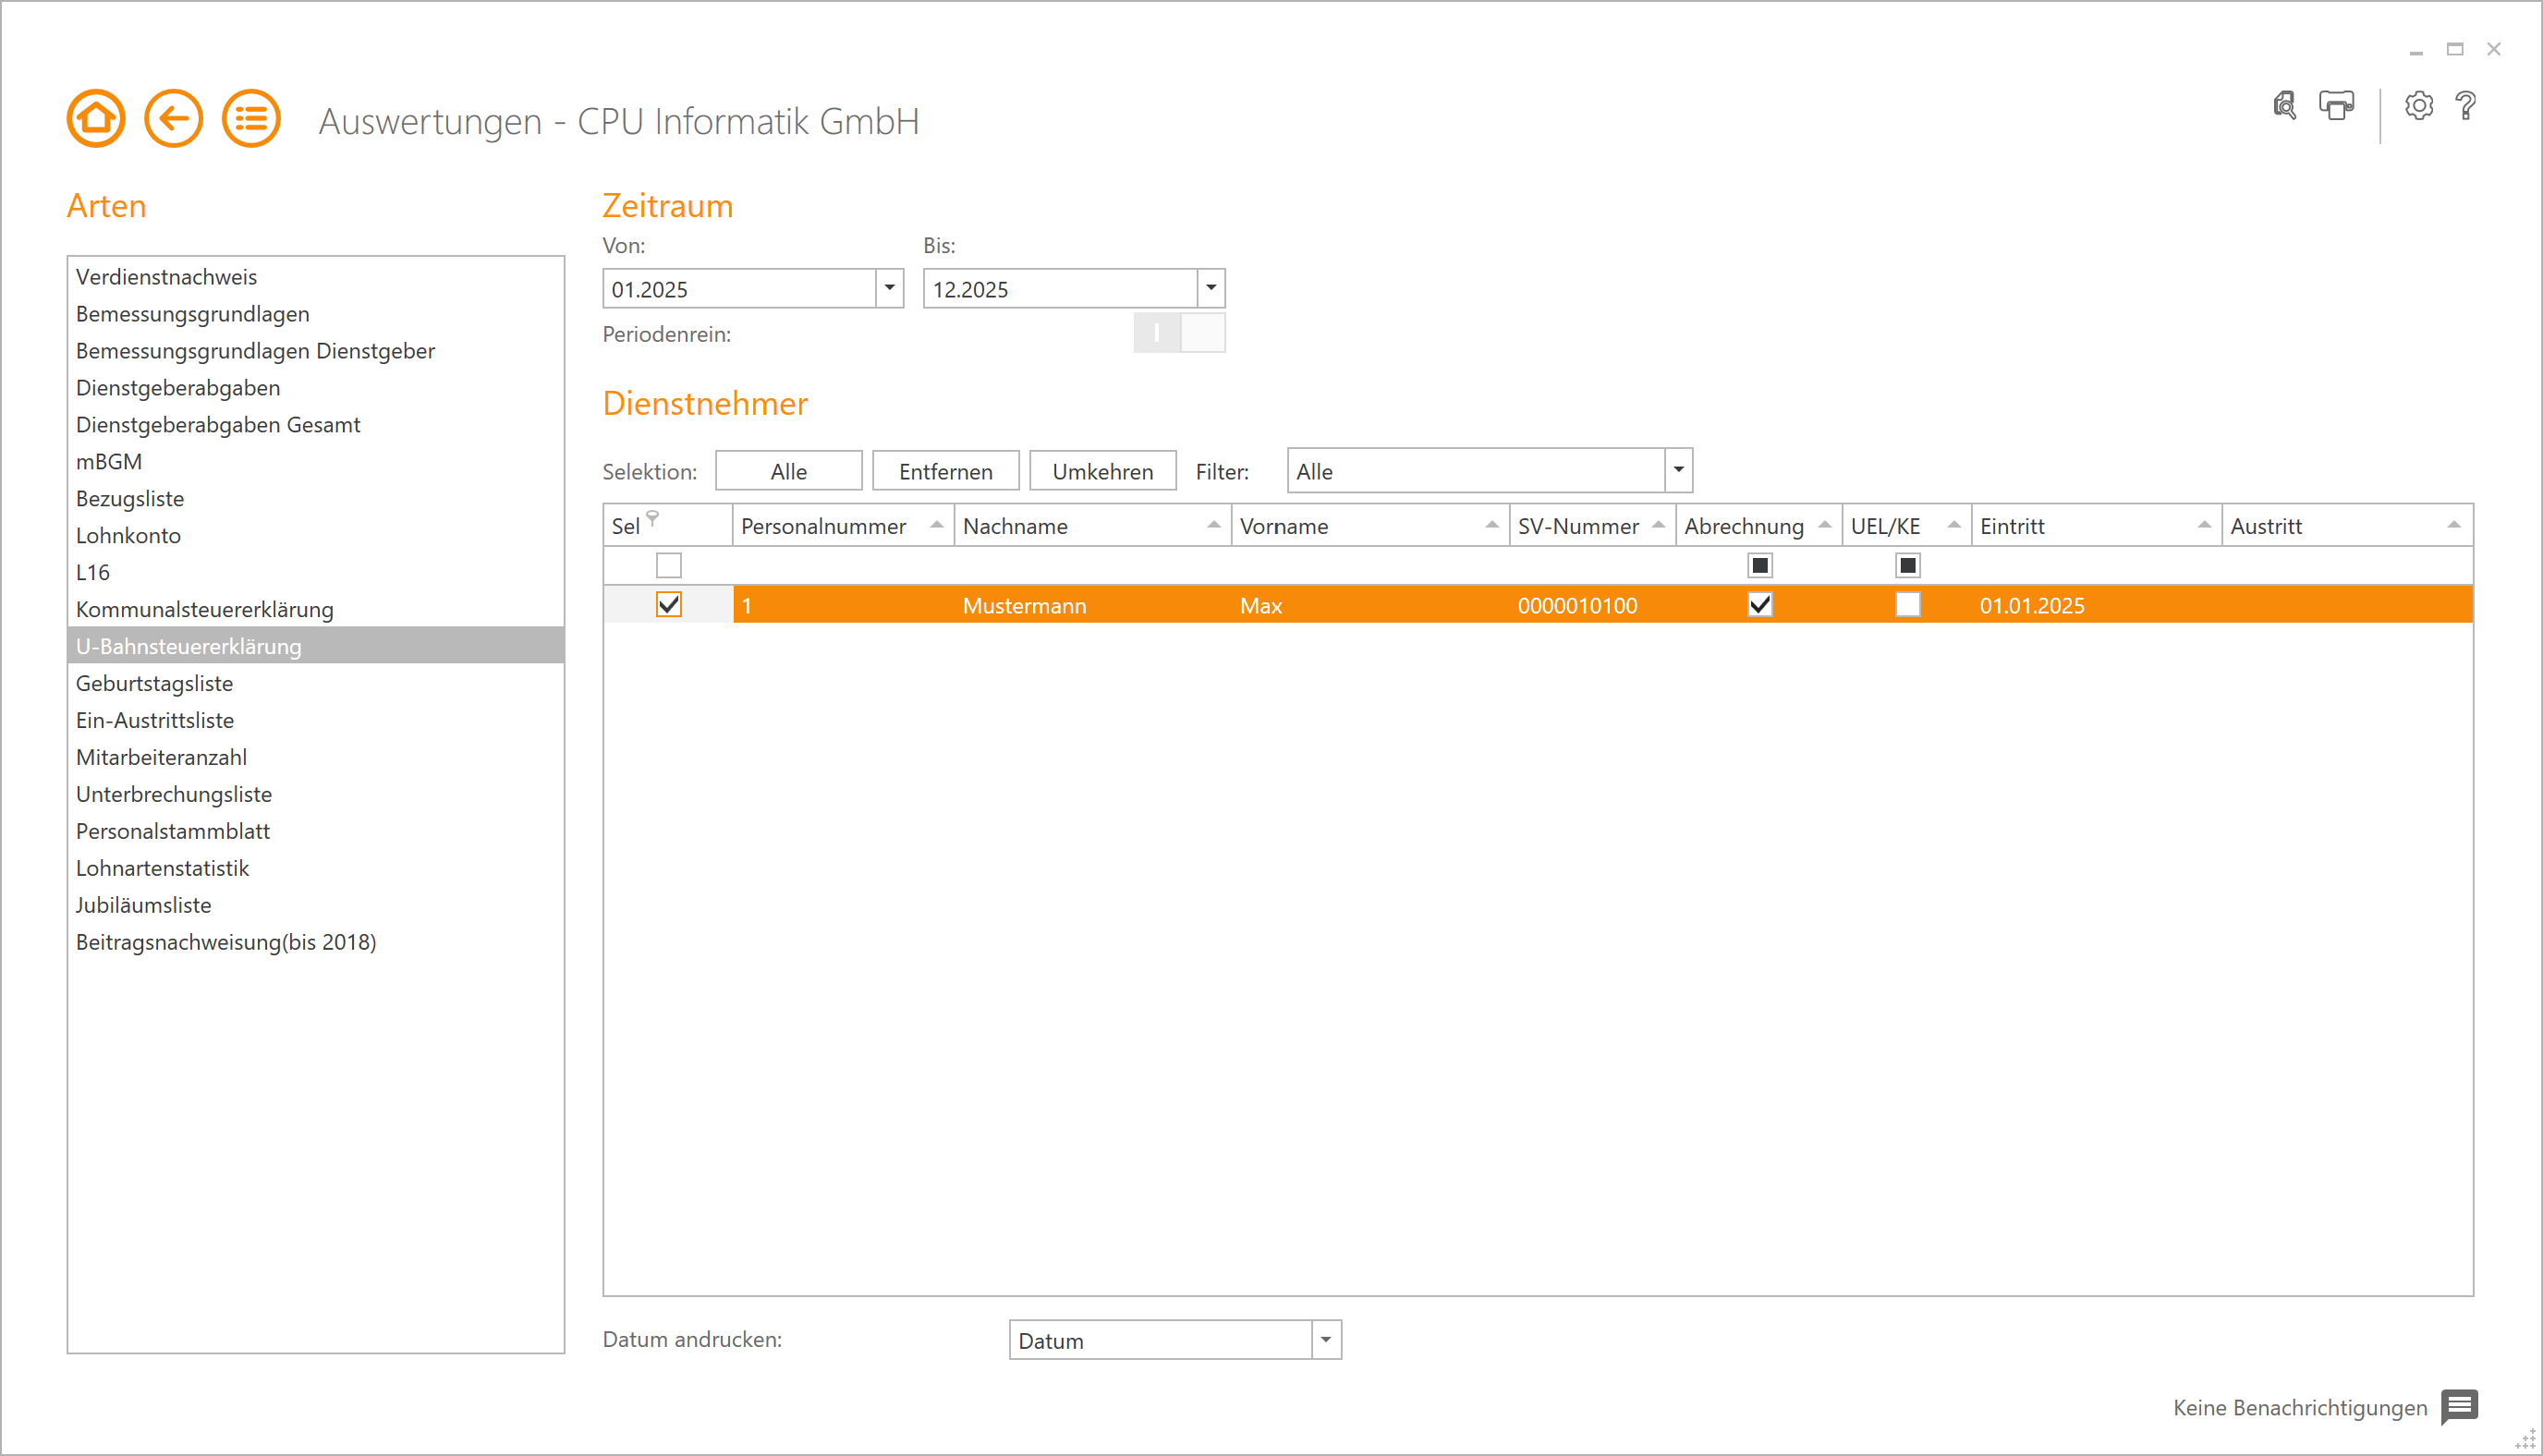Uncheck Sel checkbox for Mustermann row
Viewport: 2543px width, 1456px height.
click(668, 605)
